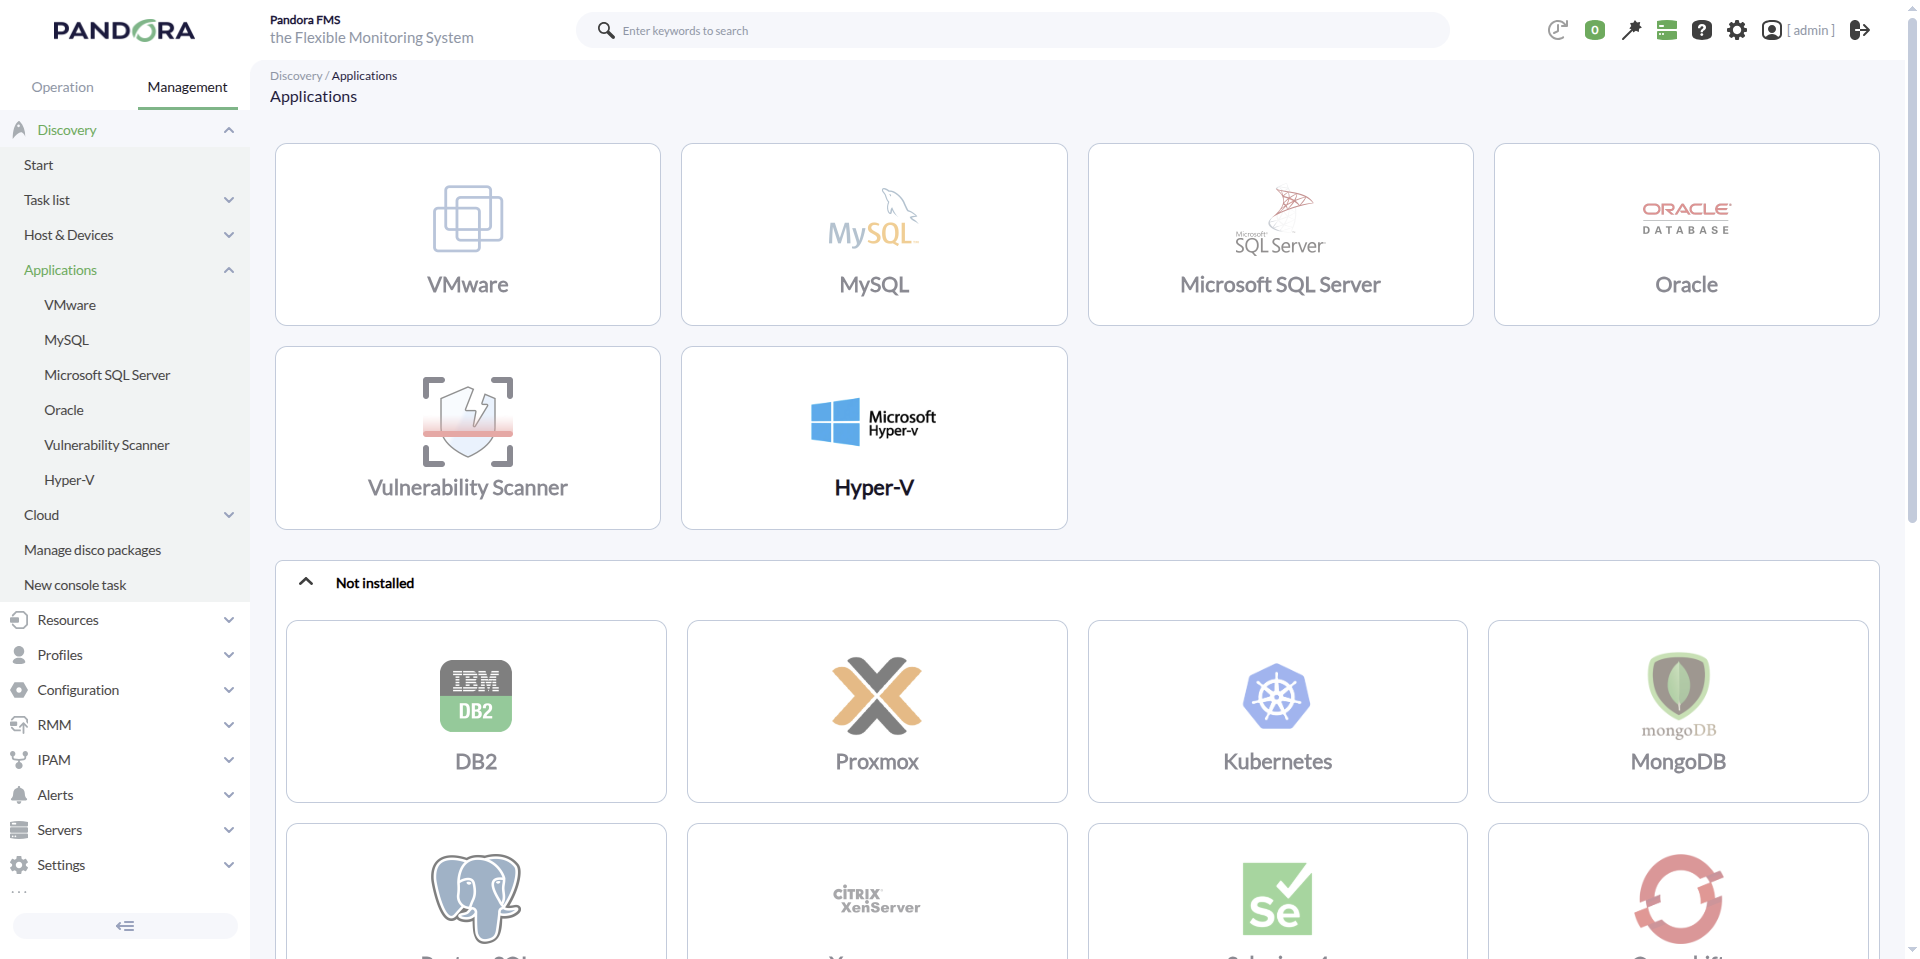
Task: Open the server status icon
Action: (1667, 30)
